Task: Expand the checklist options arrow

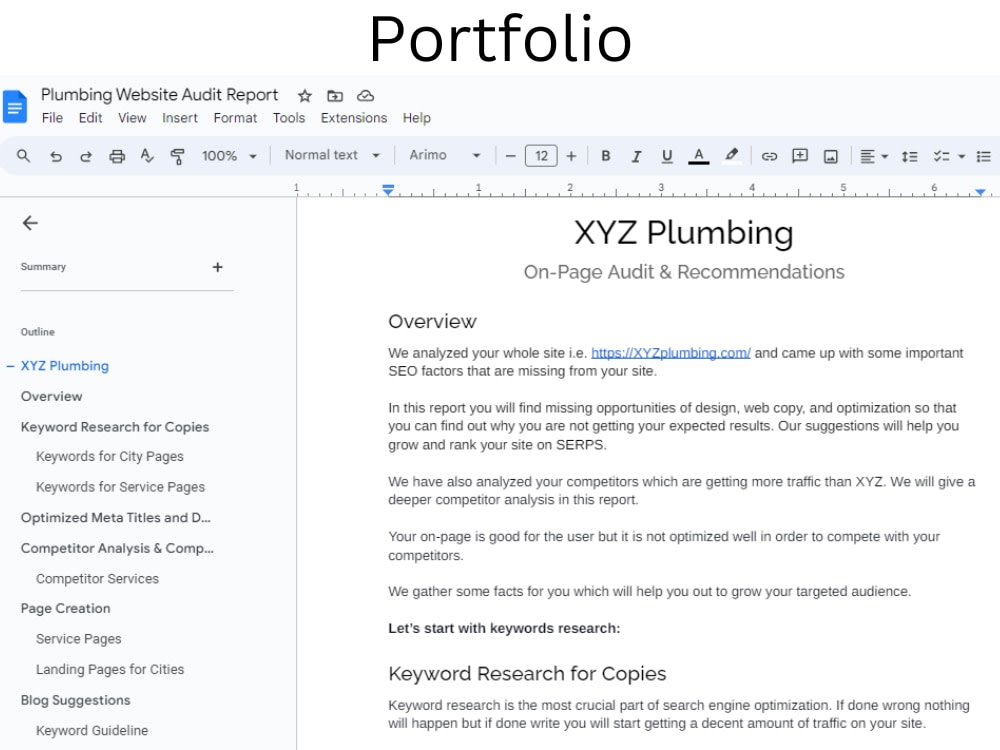Action: pos(962,157)
